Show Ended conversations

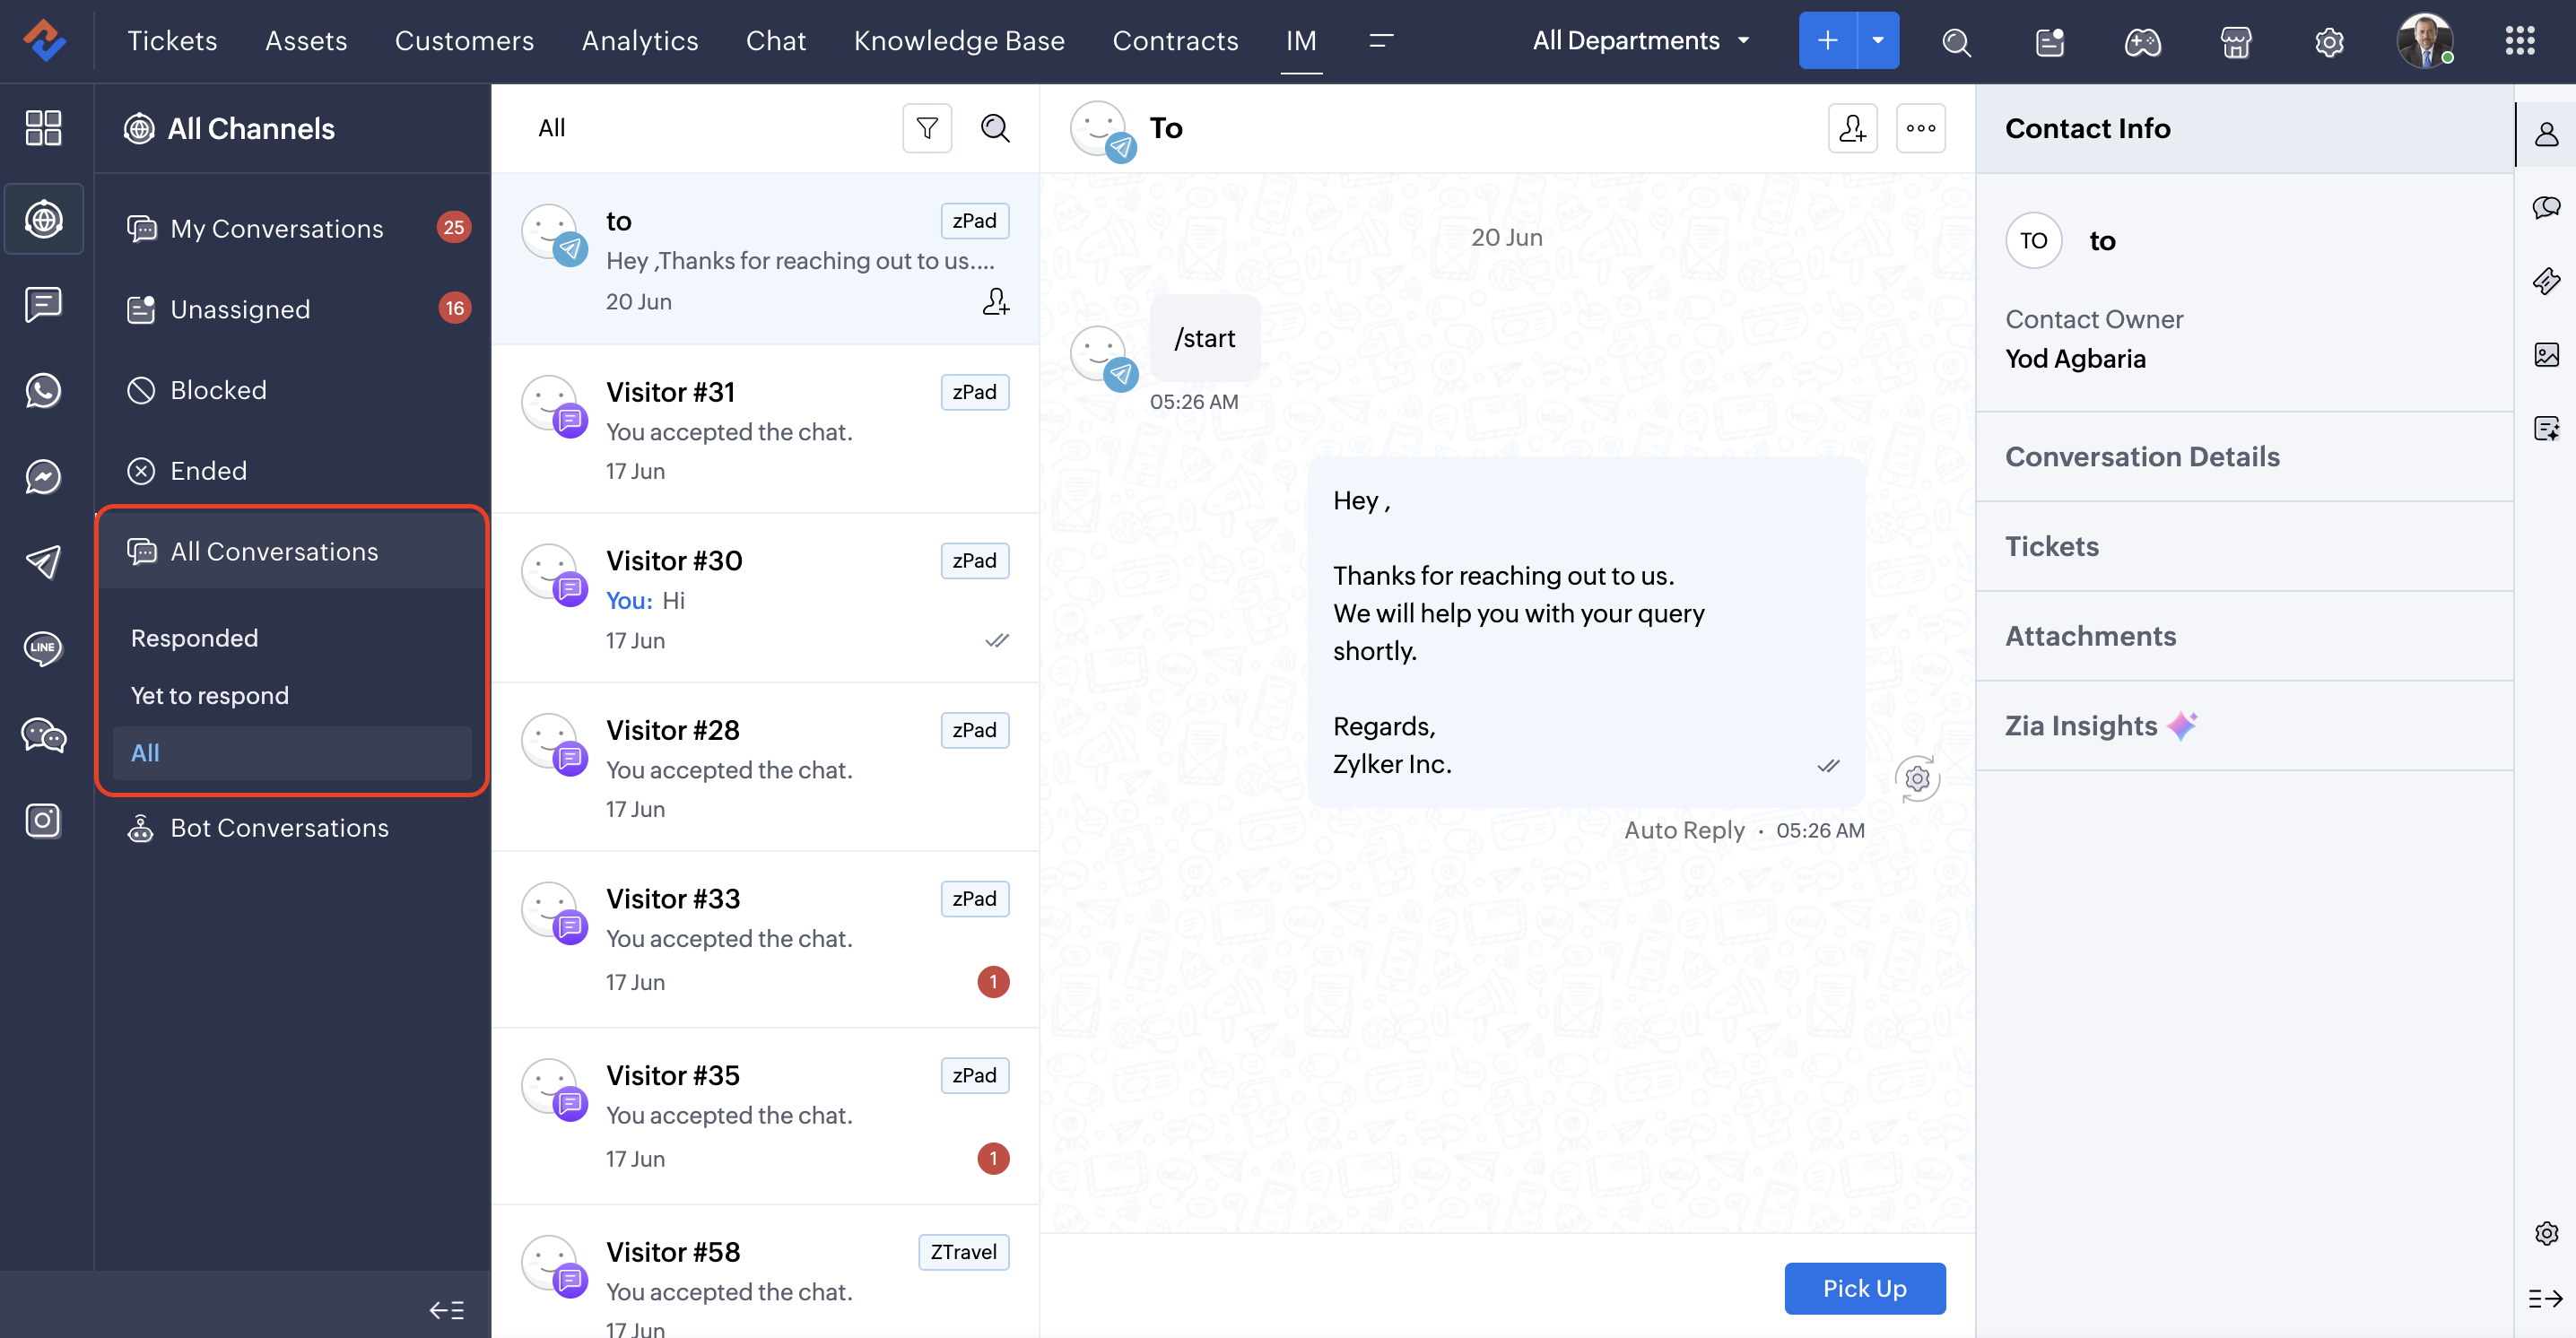point(292,470)
